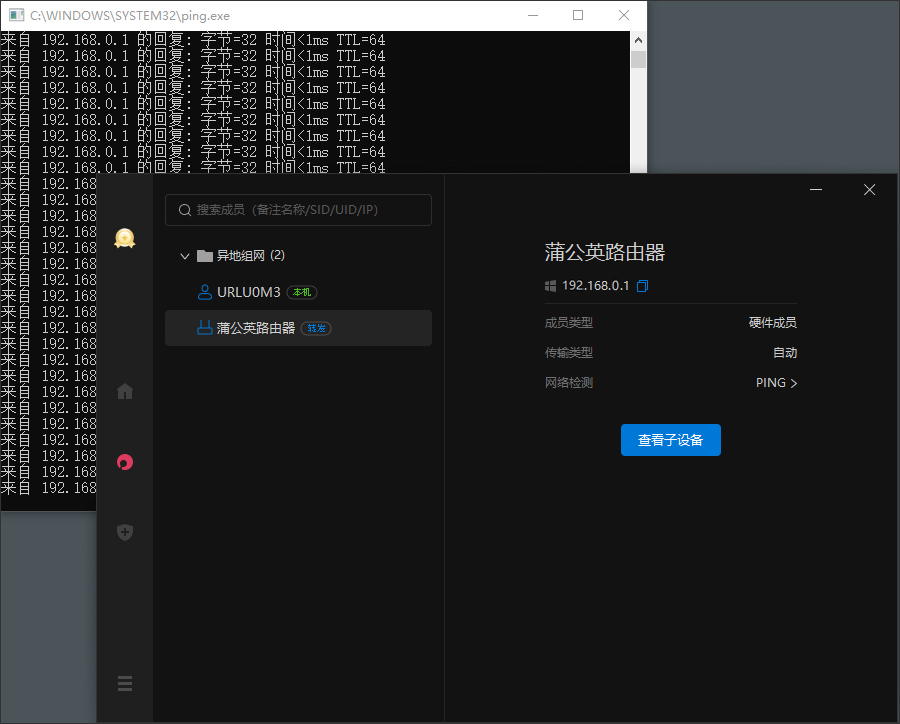Select the 蒲公英路由器 member entry
900x724 pixels.
point(256,328)
